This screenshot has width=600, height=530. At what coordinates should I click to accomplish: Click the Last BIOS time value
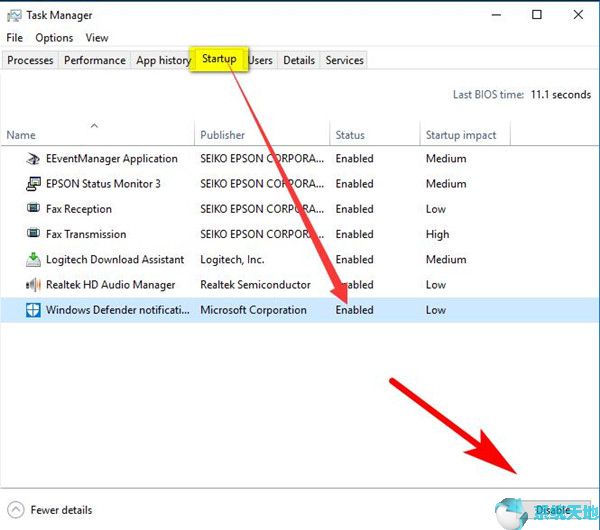click(561, 95)
